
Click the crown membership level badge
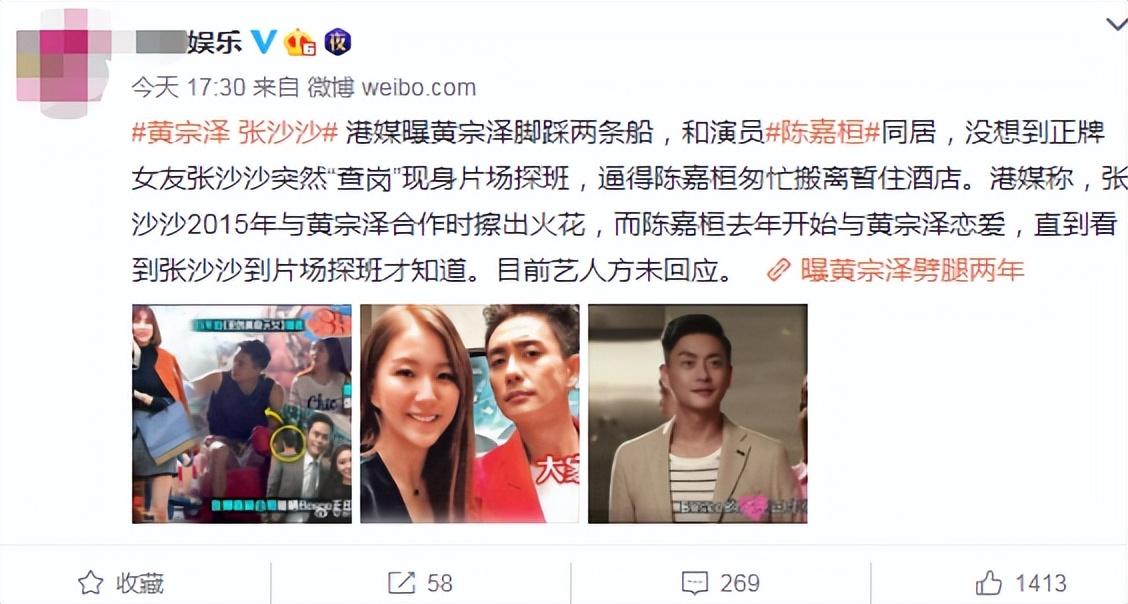[x=300, y=42]
